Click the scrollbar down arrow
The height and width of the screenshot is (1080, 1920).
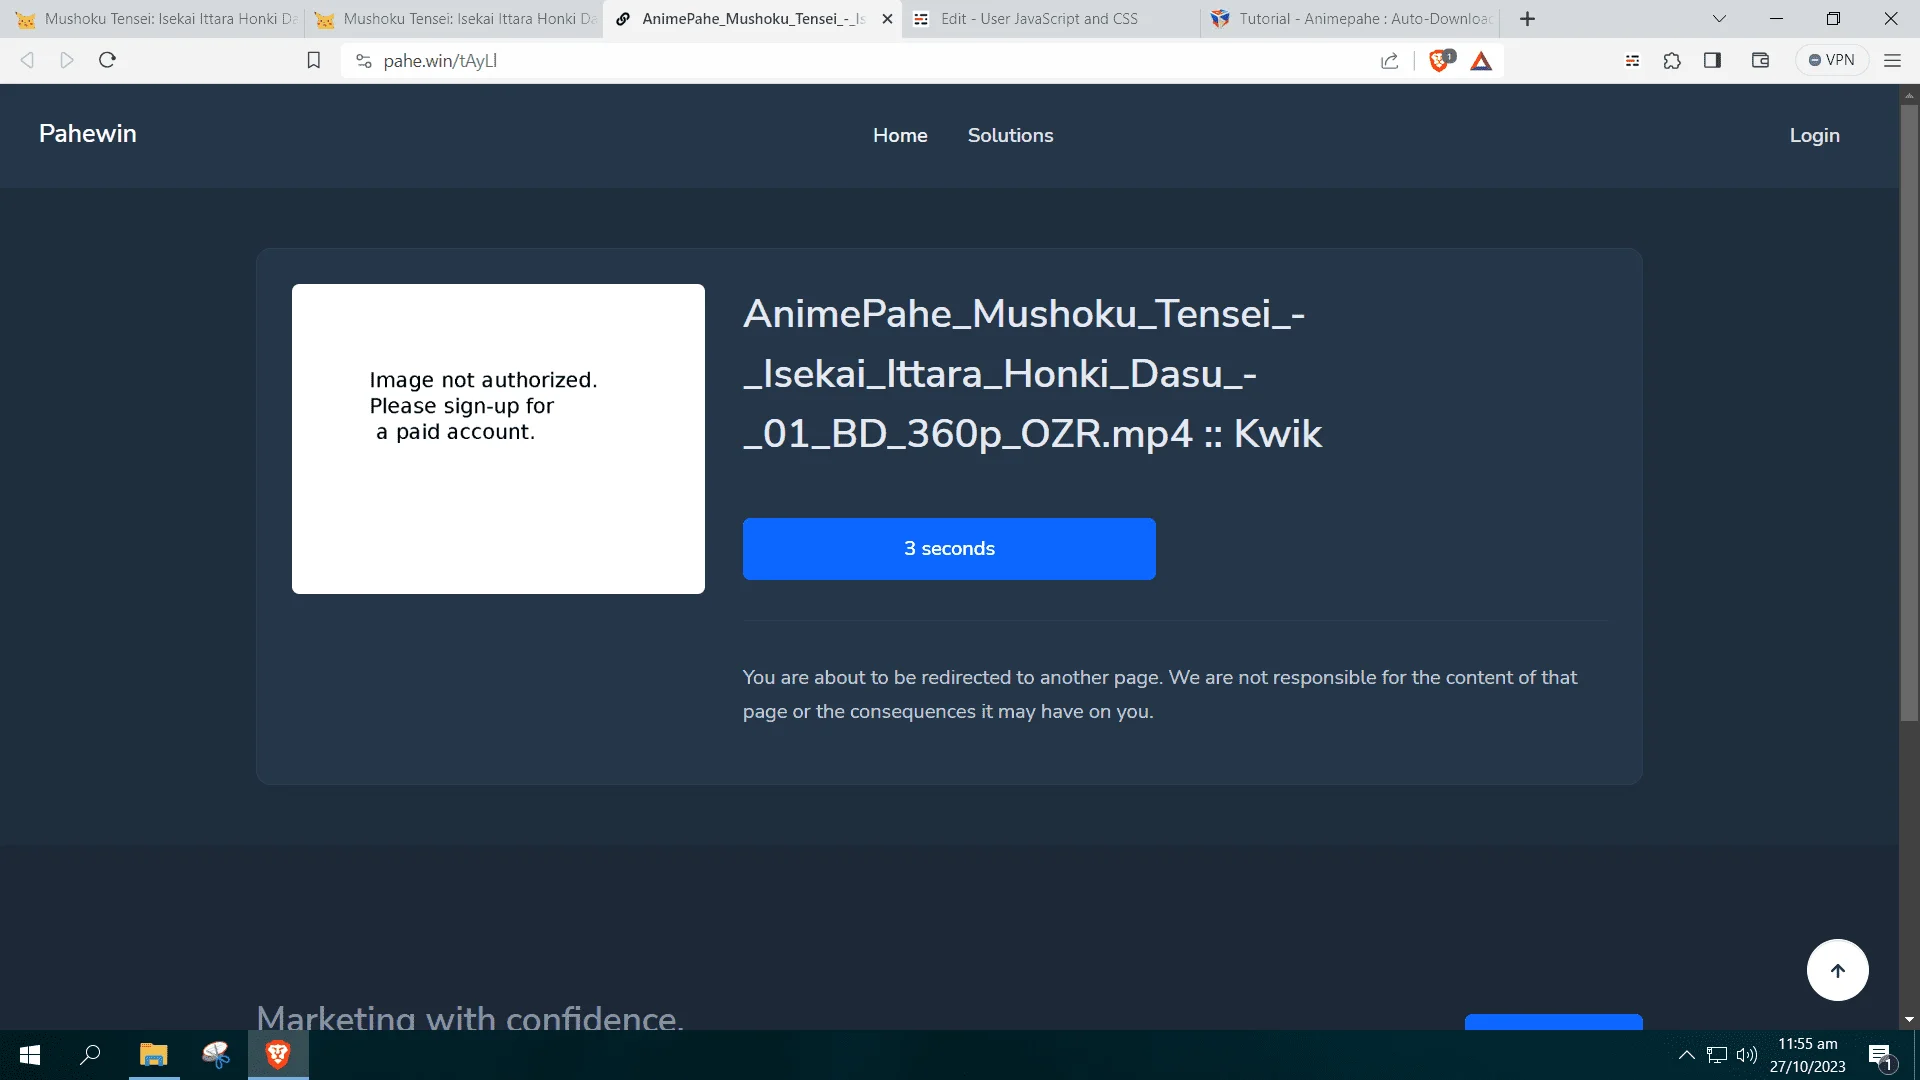coord(1909,1020)
